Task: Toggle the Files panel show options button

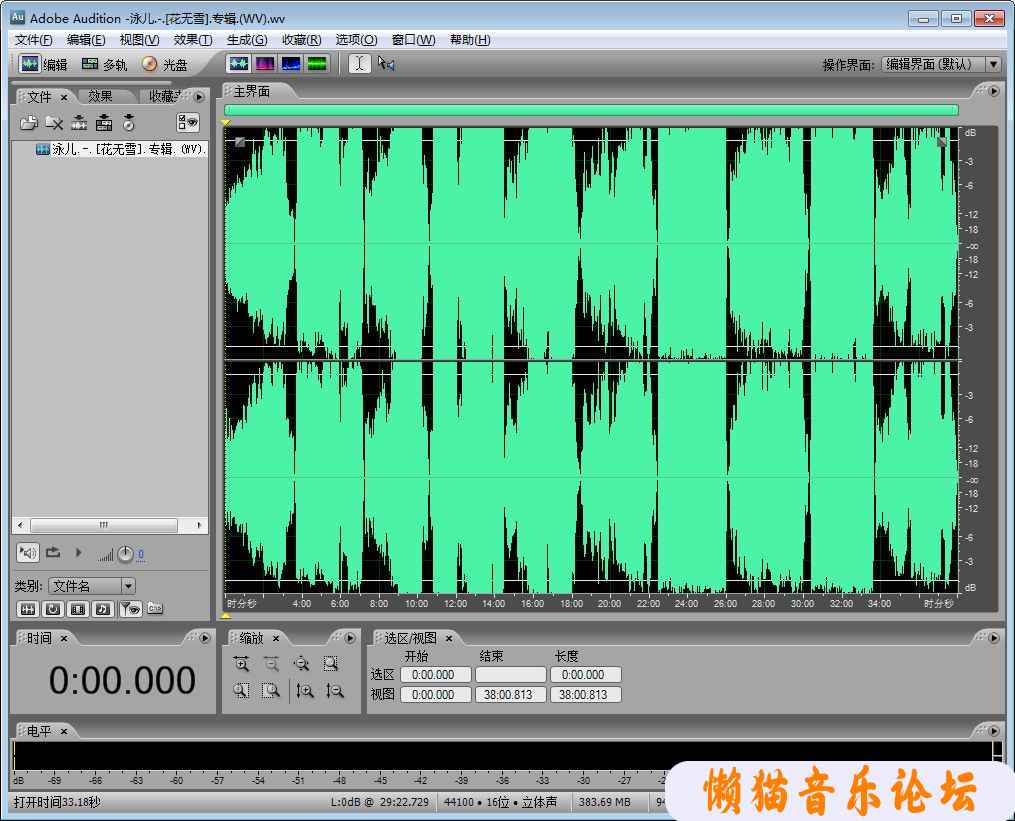Action: click(x=188, y=122)
